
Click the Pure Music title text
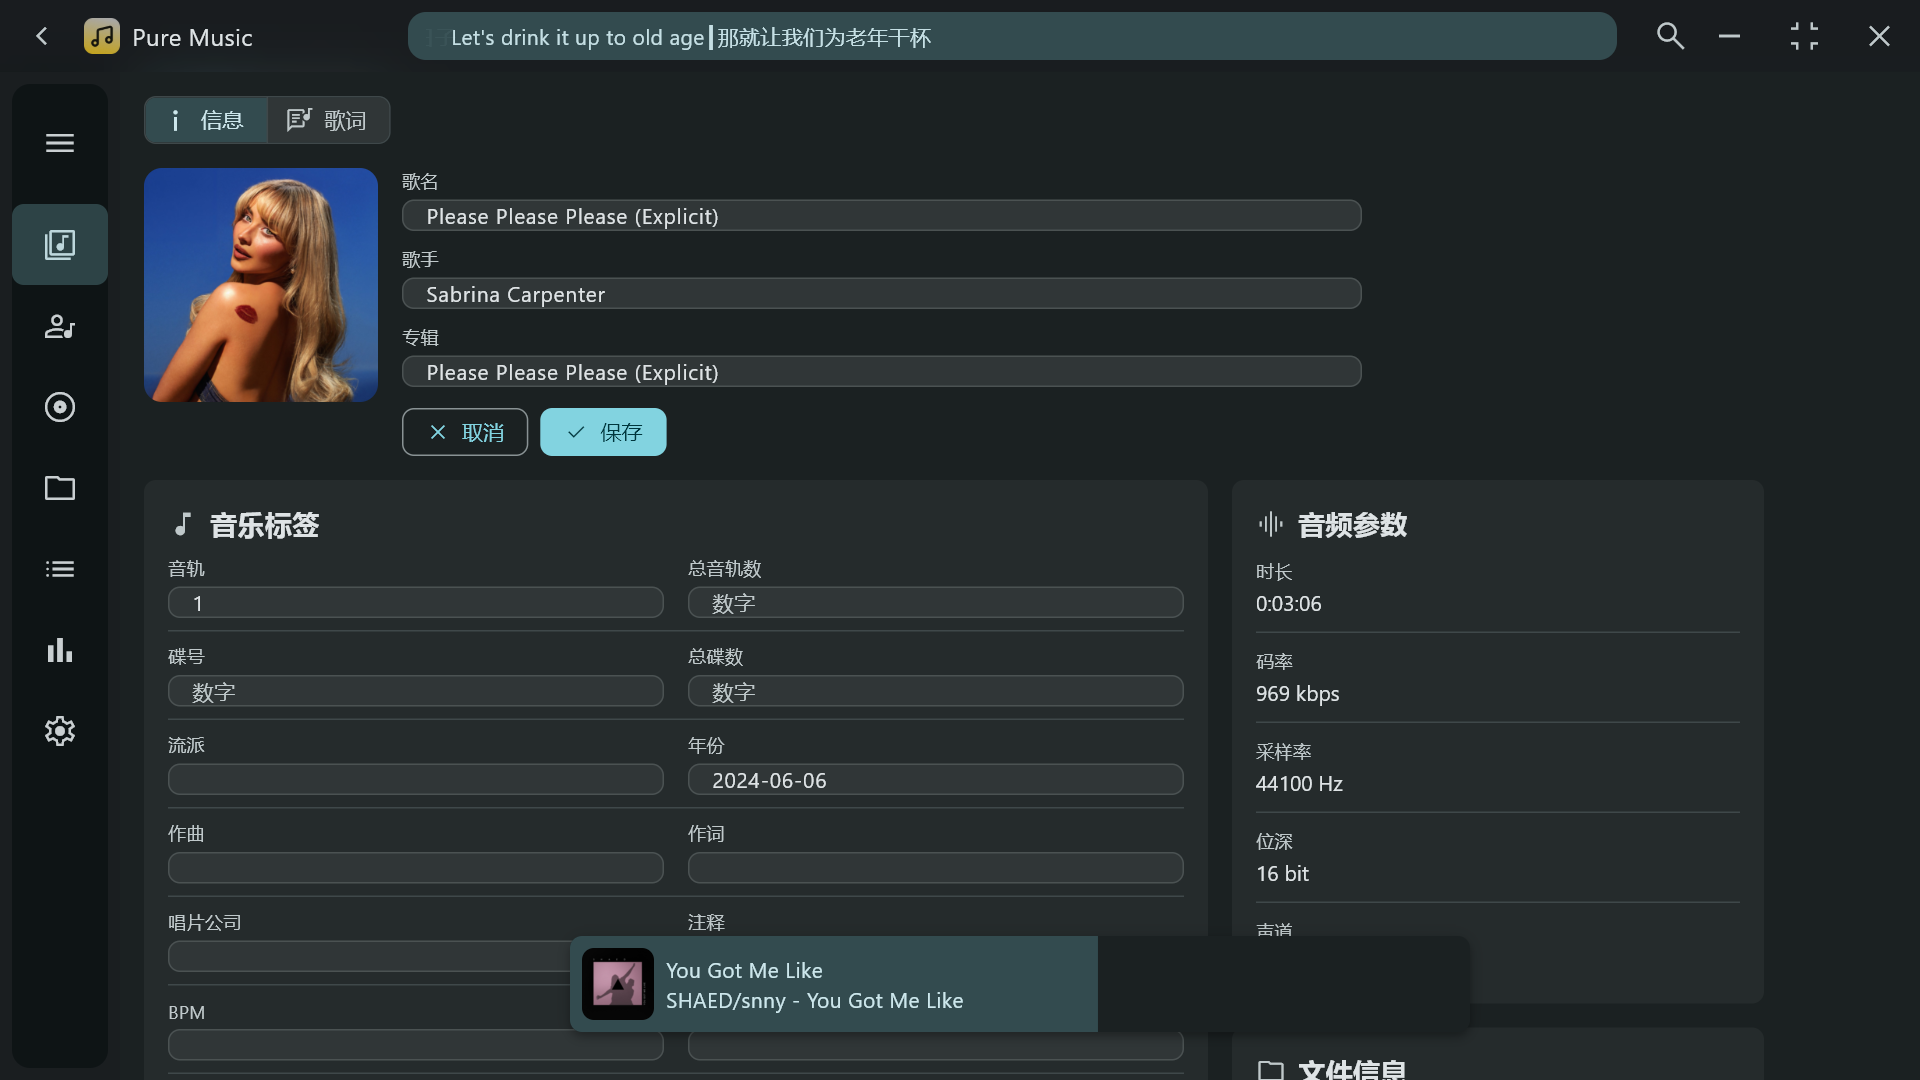tap(192, 38)
